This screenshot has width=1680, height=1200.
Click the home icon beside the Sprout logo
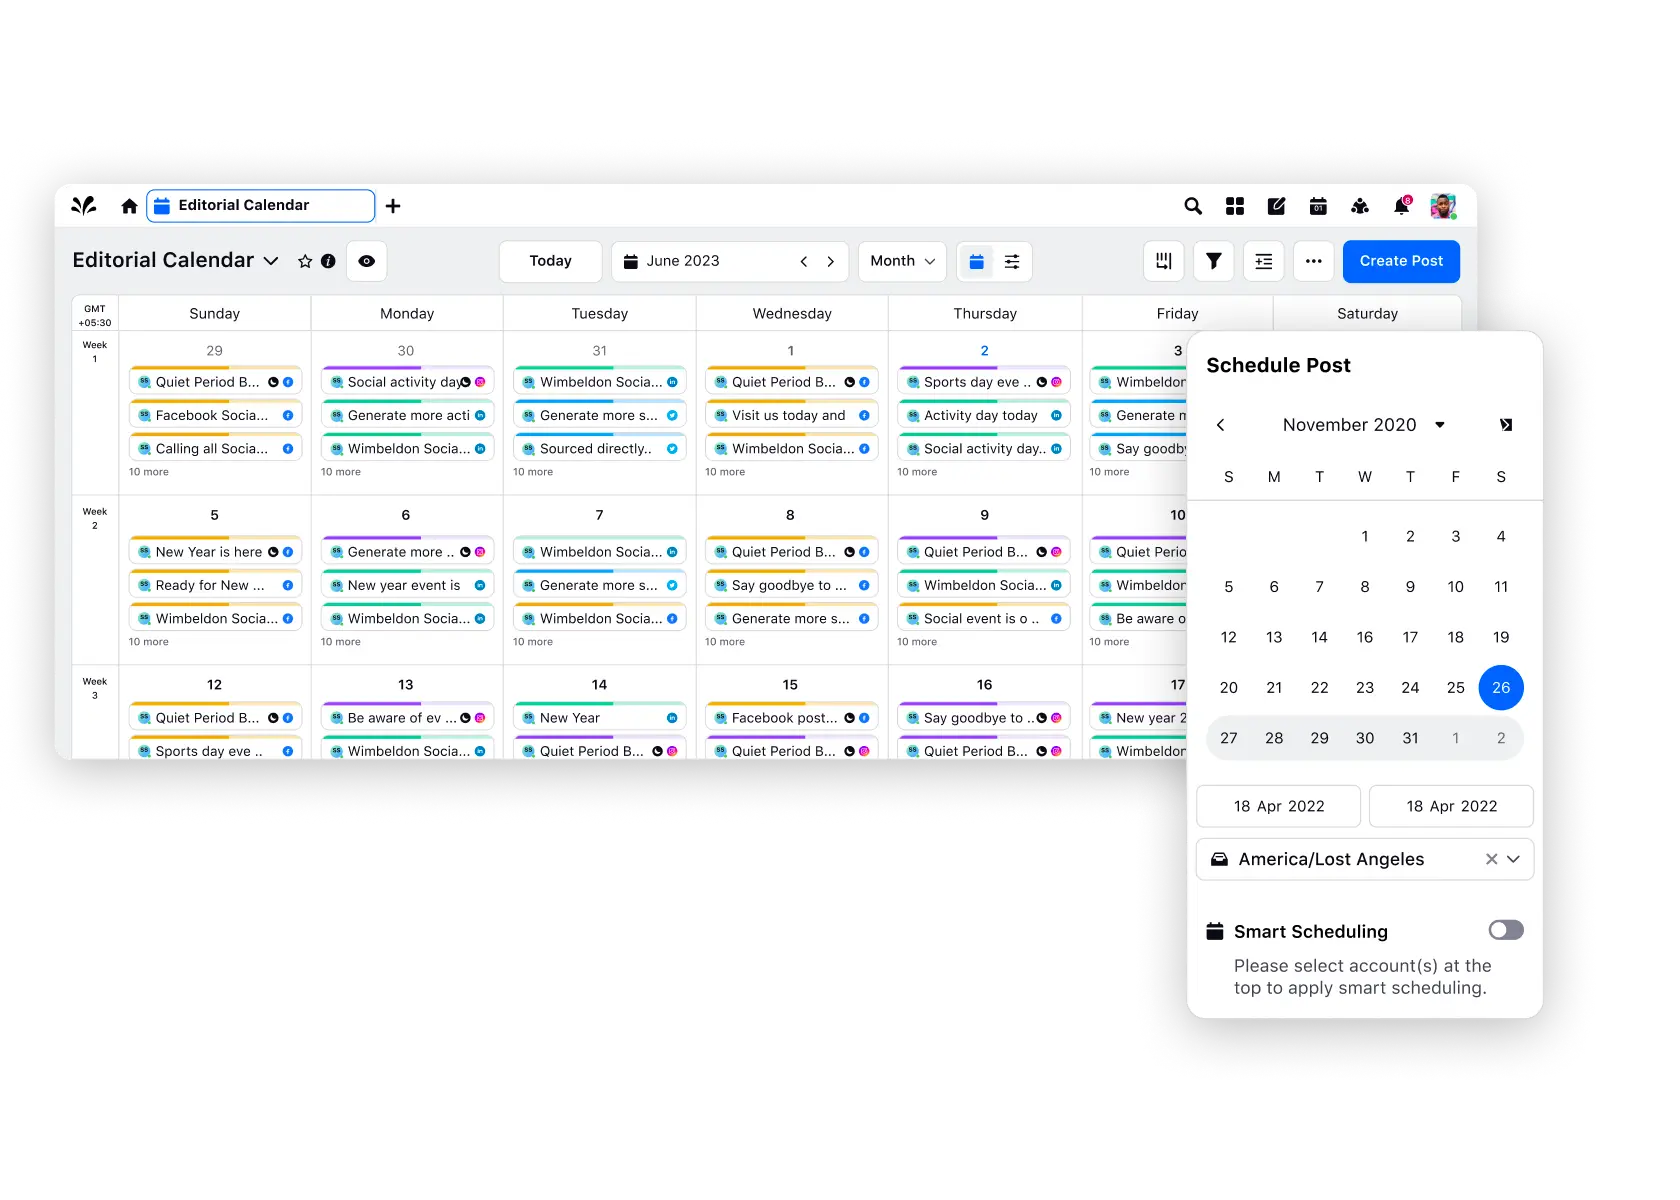[x=129, y=206]
